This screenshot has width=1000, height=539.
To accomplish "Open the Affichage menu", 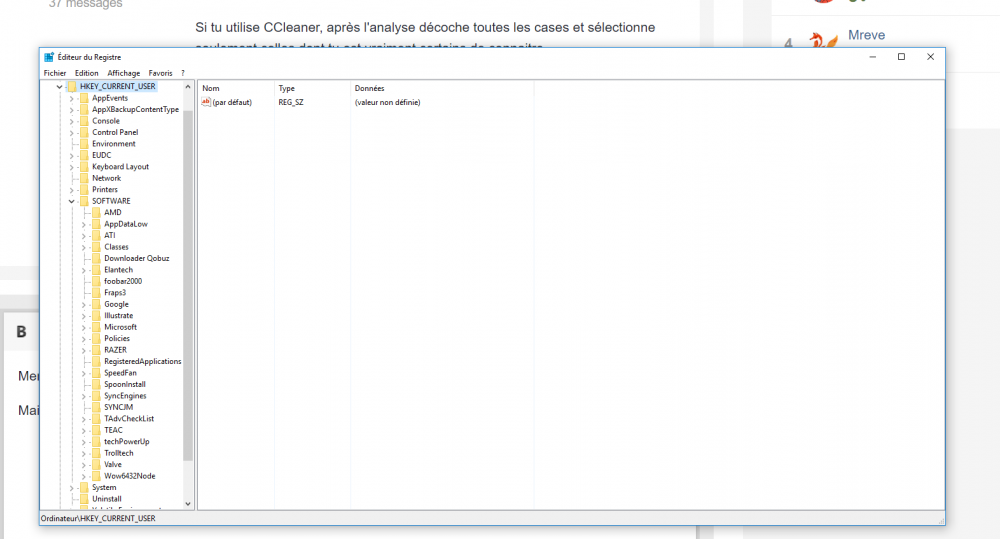I will pyautogui.click(x=124, y=73).
